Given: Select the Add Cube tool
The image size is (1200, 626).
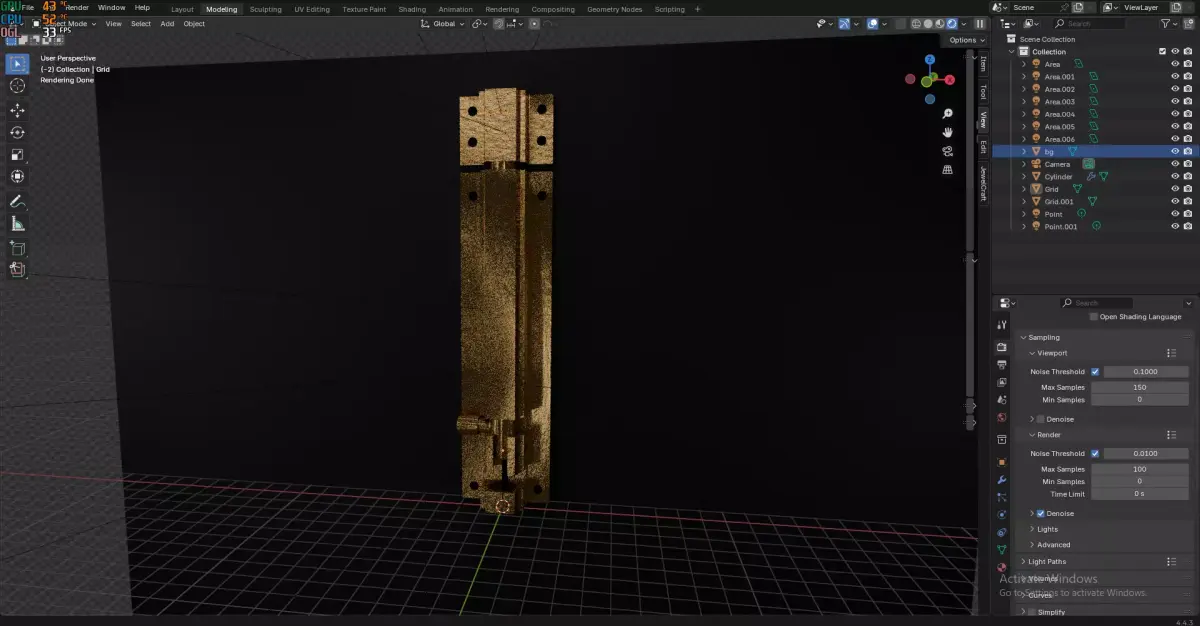Looking at the screenshot, I should click(x=17, y=247).
